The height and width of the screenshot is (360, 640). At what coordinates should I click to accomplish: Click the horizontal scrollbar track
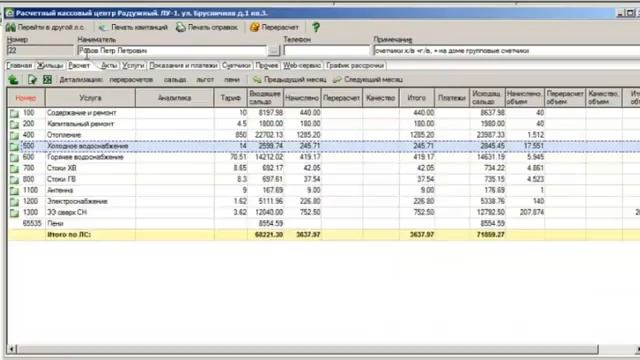coord(308,349)
